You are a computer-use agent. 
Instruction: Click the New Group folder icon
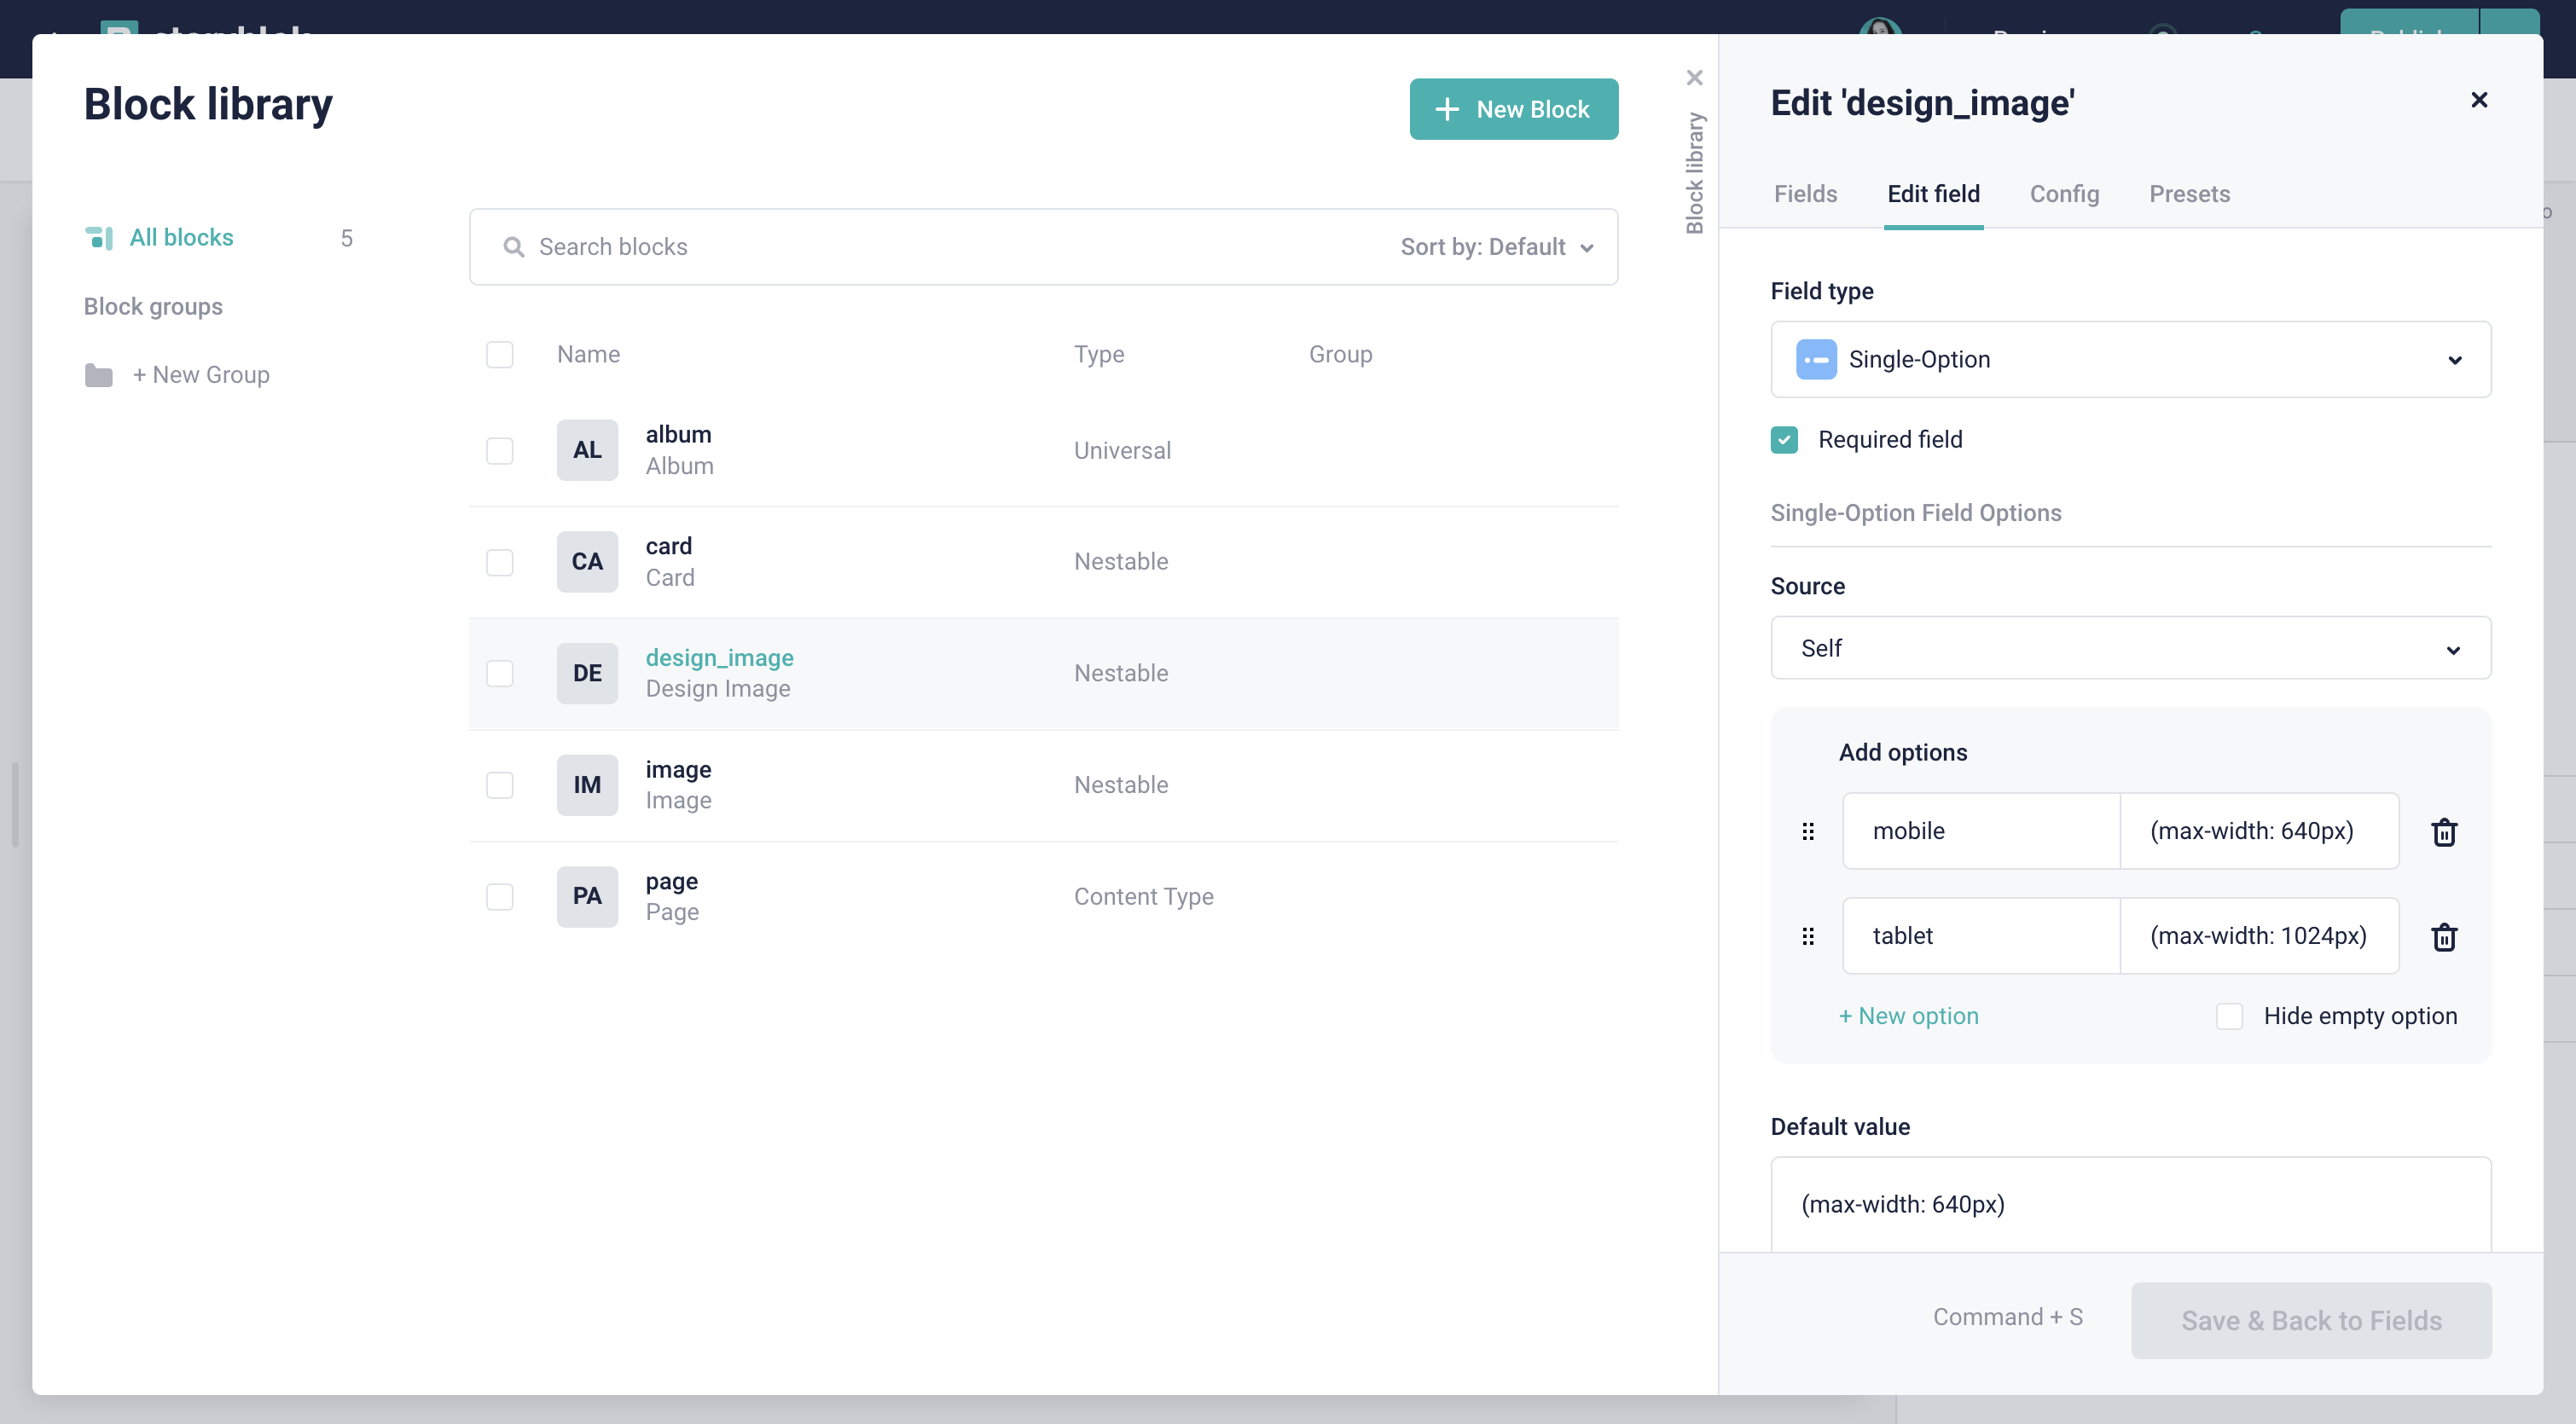[x=98, y=375]
